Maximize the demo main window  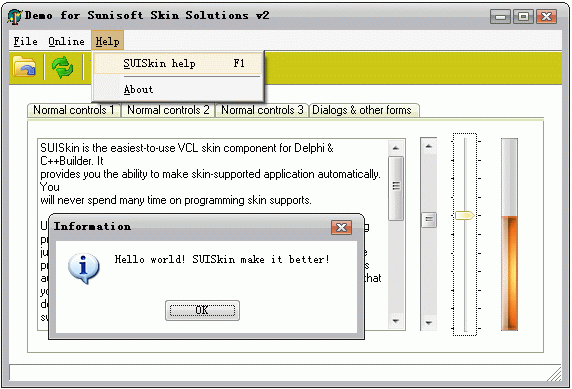pos(523,16)
